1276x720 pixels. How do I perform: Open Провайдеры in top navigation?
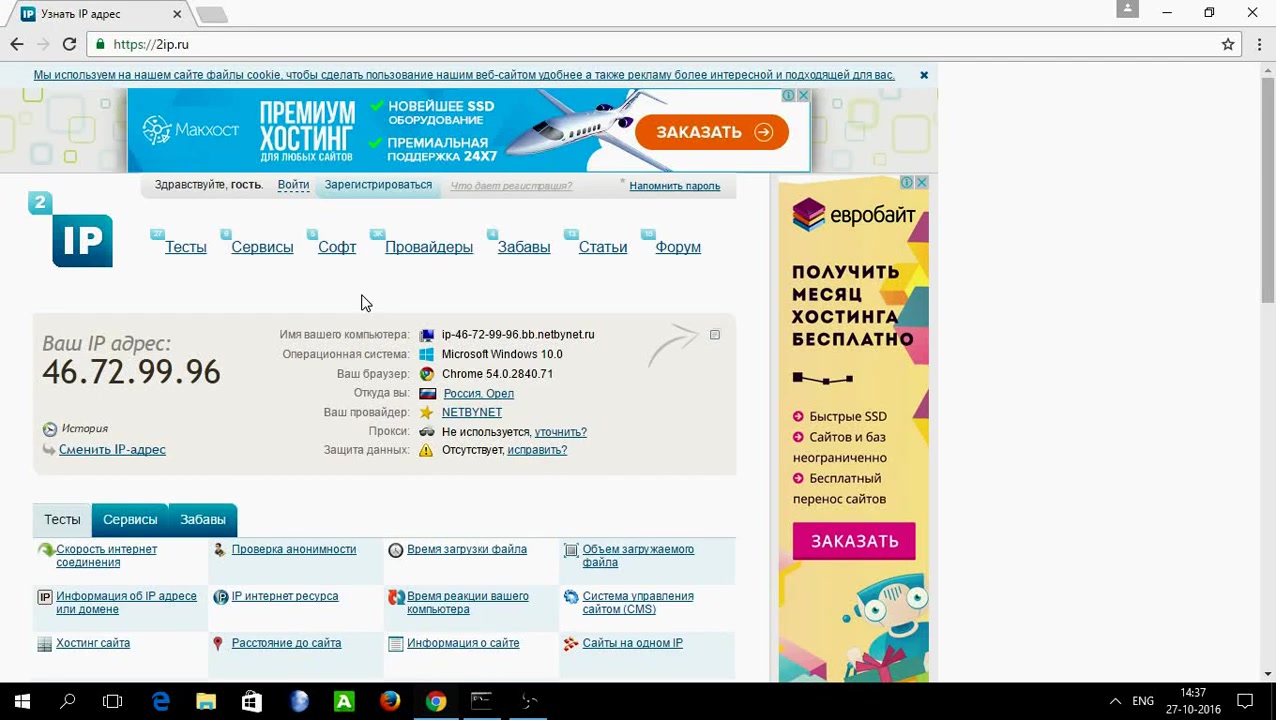tap(429, 247)
